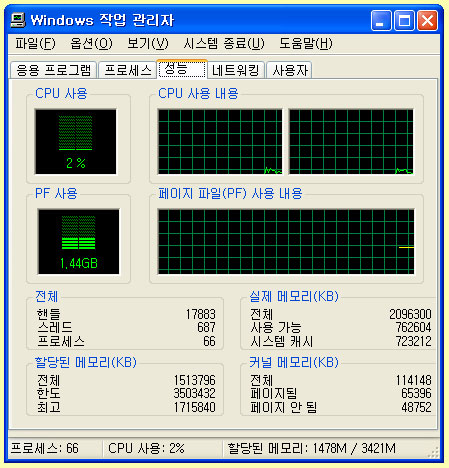Click the CPU 사용 meter showing 2 %

coord(76,142)
